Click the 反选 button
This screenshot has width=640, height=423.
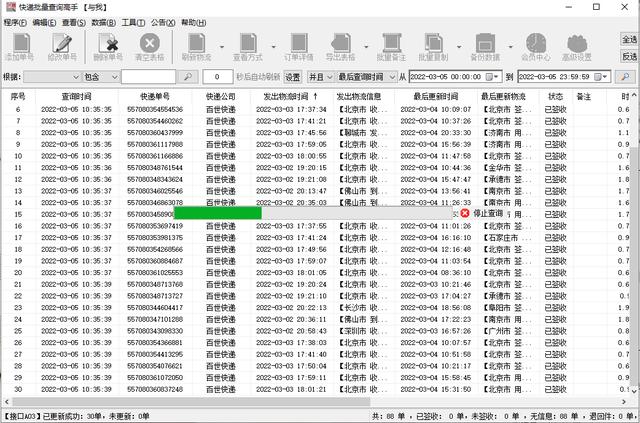629,56
